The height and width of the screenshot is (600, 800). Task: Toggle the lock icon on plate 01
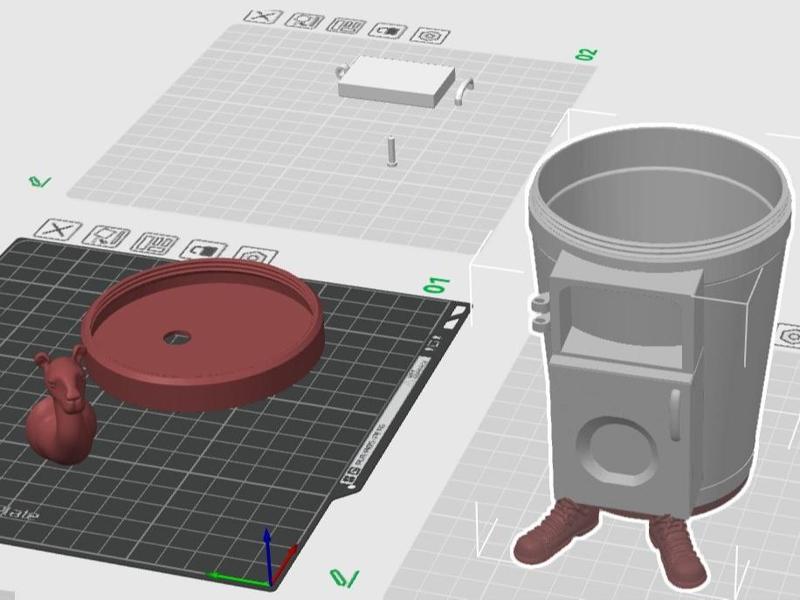tap(204, 250)
